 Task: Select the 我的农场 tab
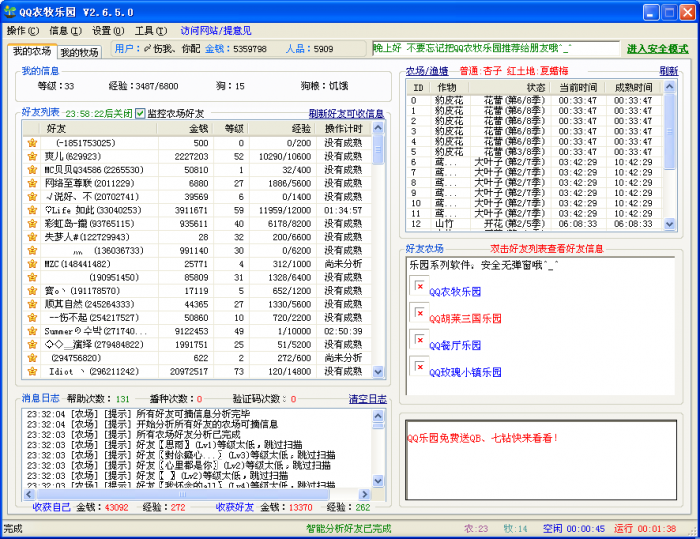[x=32, y=51]
